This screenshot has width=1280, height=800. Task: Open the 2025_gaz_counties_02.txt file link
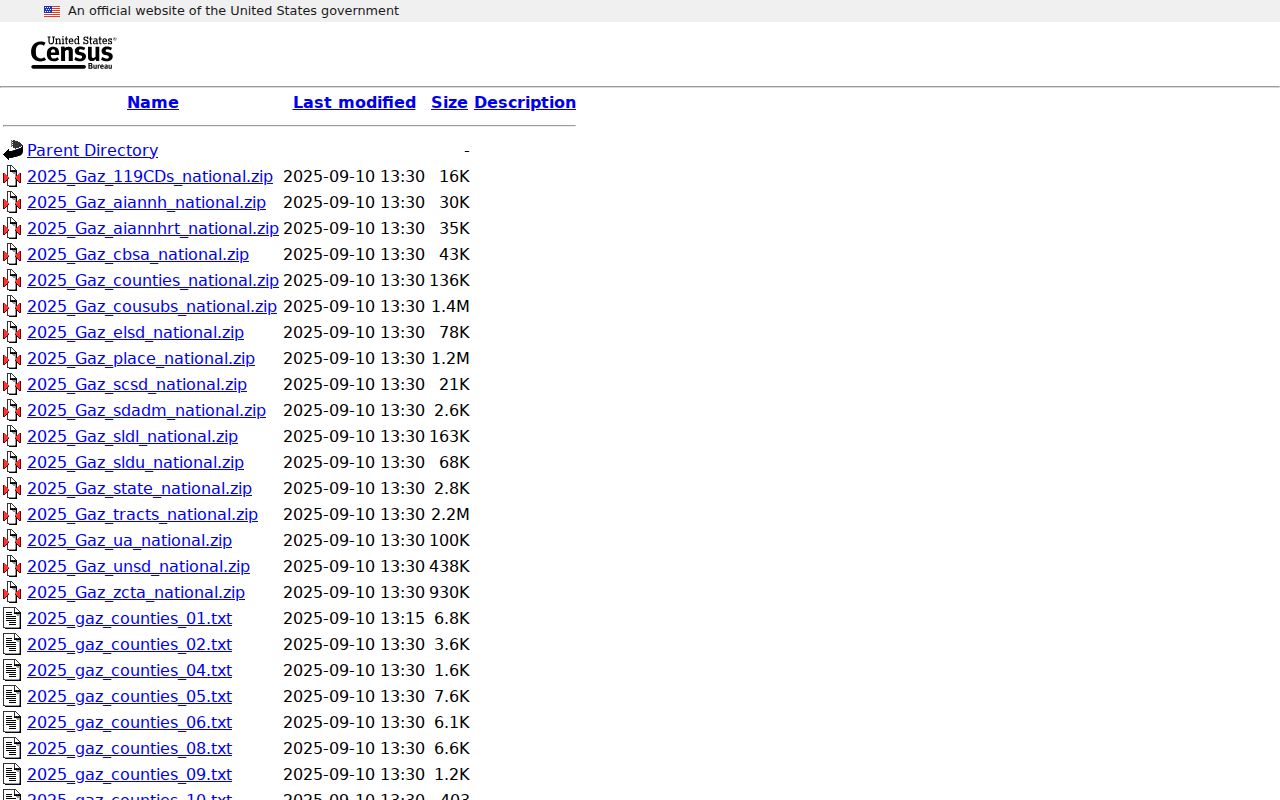pos(129,644)
